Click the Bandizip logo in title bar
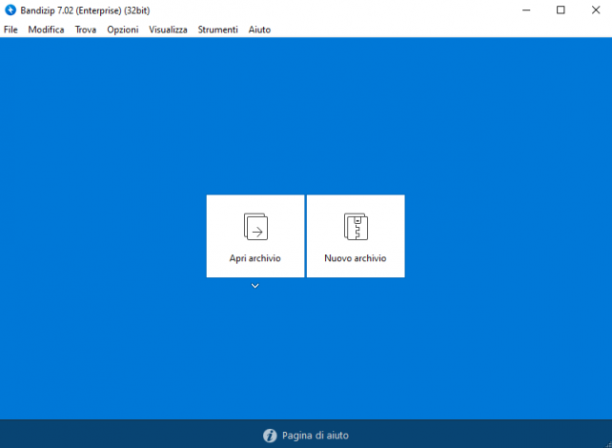 11,10
